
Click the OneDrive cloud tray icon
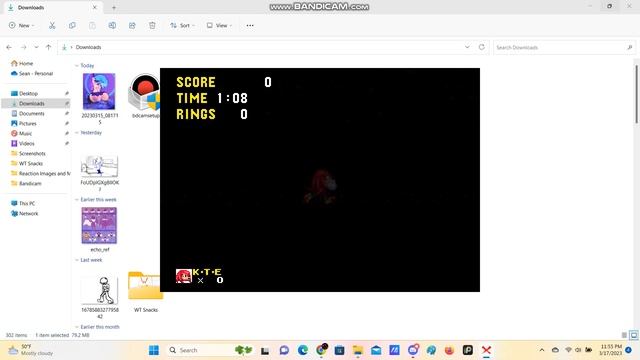click(x=555, y=350)
